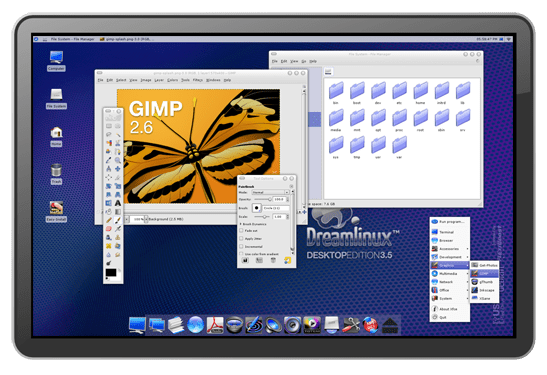Open the Filters menu in GIMP
This screenshot has width=547, height=375.
tap(197, 80)
